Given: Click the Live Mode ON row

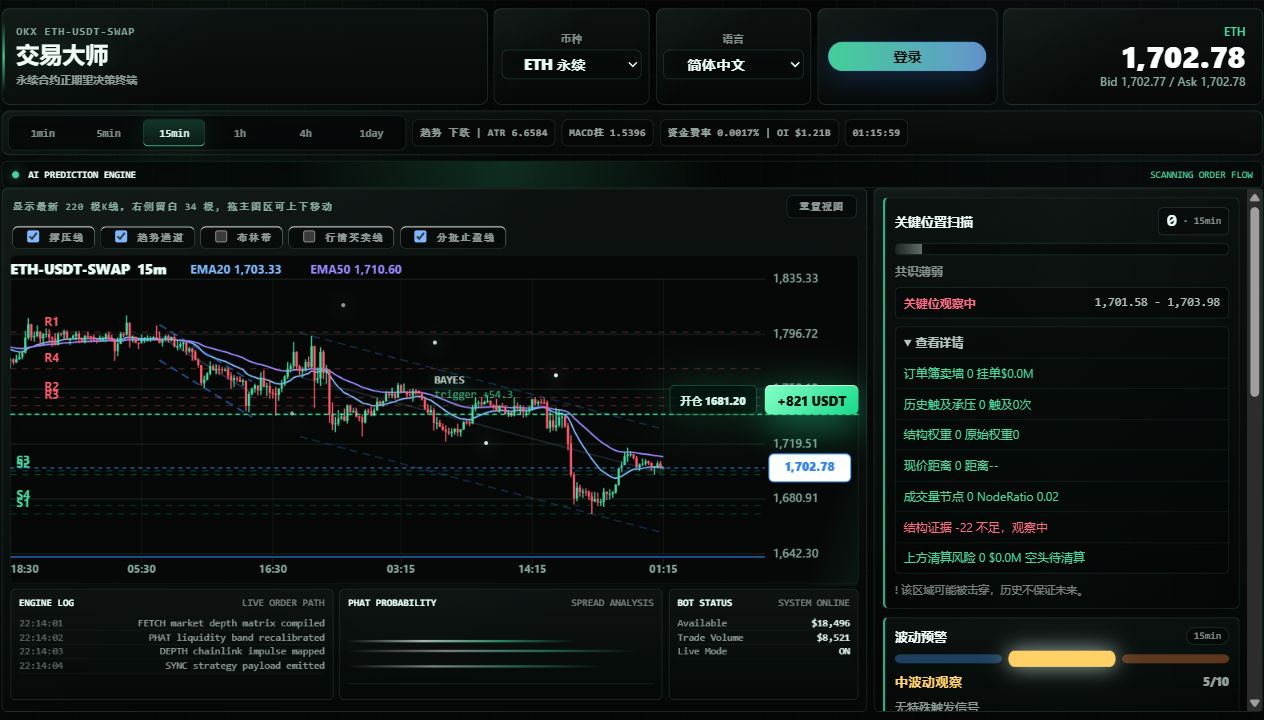Looking at the screenshot, I should pos(763,651).
